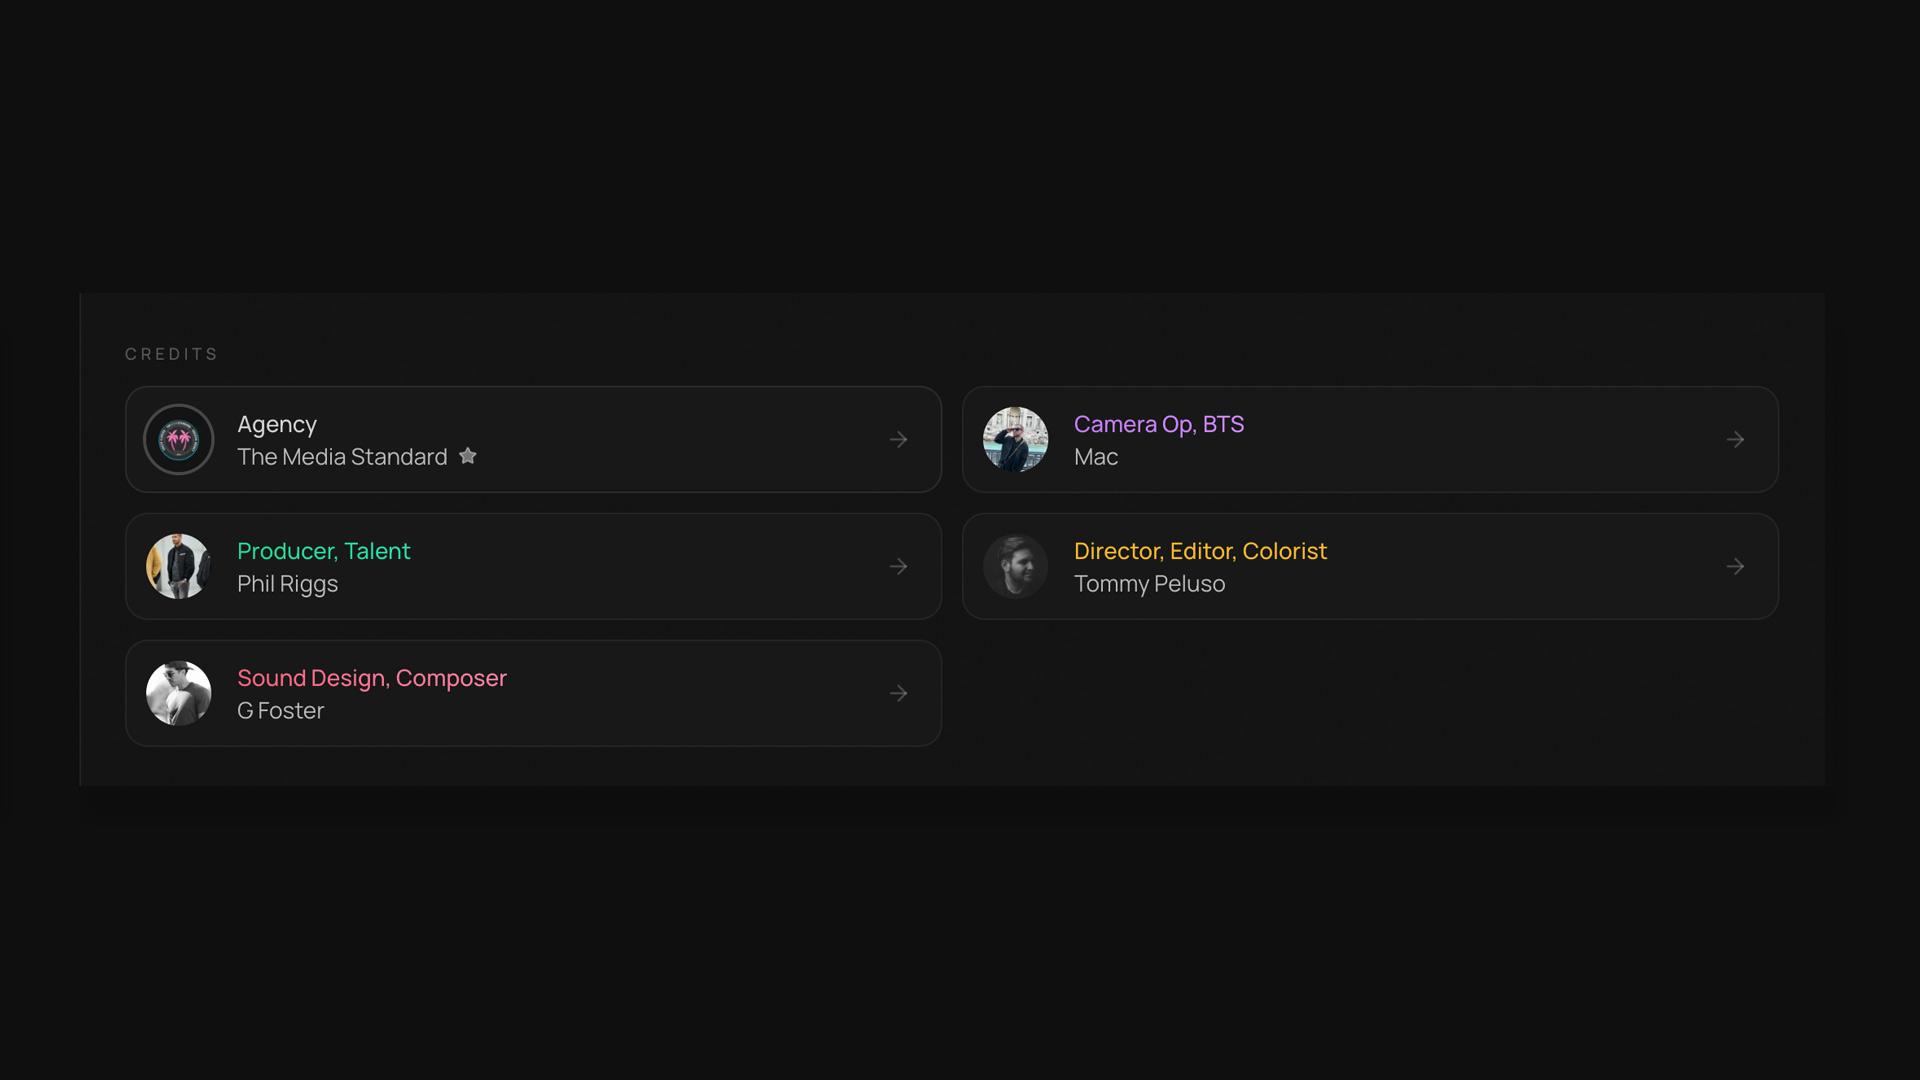Image resolution: width=1920 pixels, height=1080 pixels.
Task: Click the arrow on G Foster's card
Action: click(x=898, y=693)
